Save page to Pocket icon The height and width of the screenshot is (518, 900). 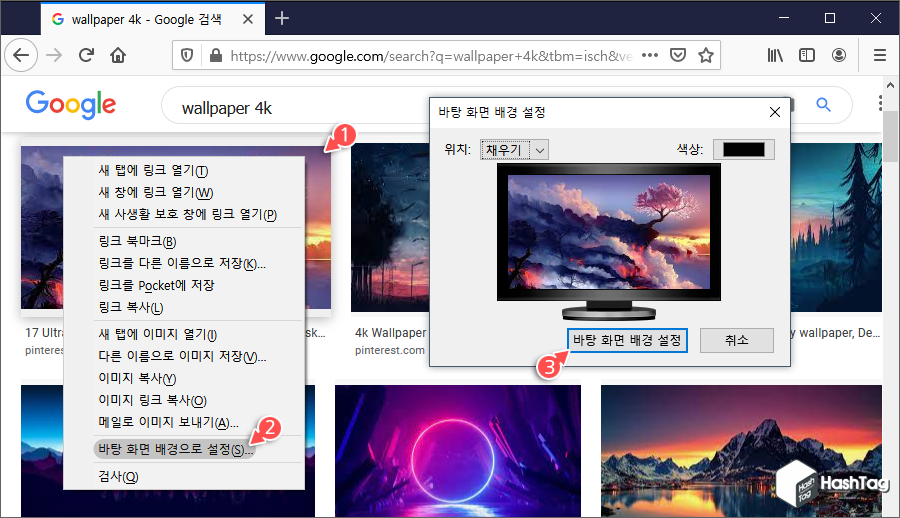pyautogui.click(x=678, y=55)
